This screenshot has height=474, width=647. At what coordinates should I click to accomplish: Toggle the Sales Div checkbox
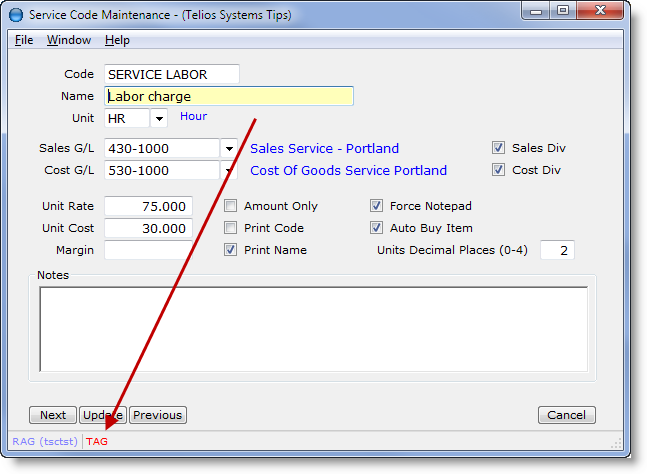coord(498,148)
